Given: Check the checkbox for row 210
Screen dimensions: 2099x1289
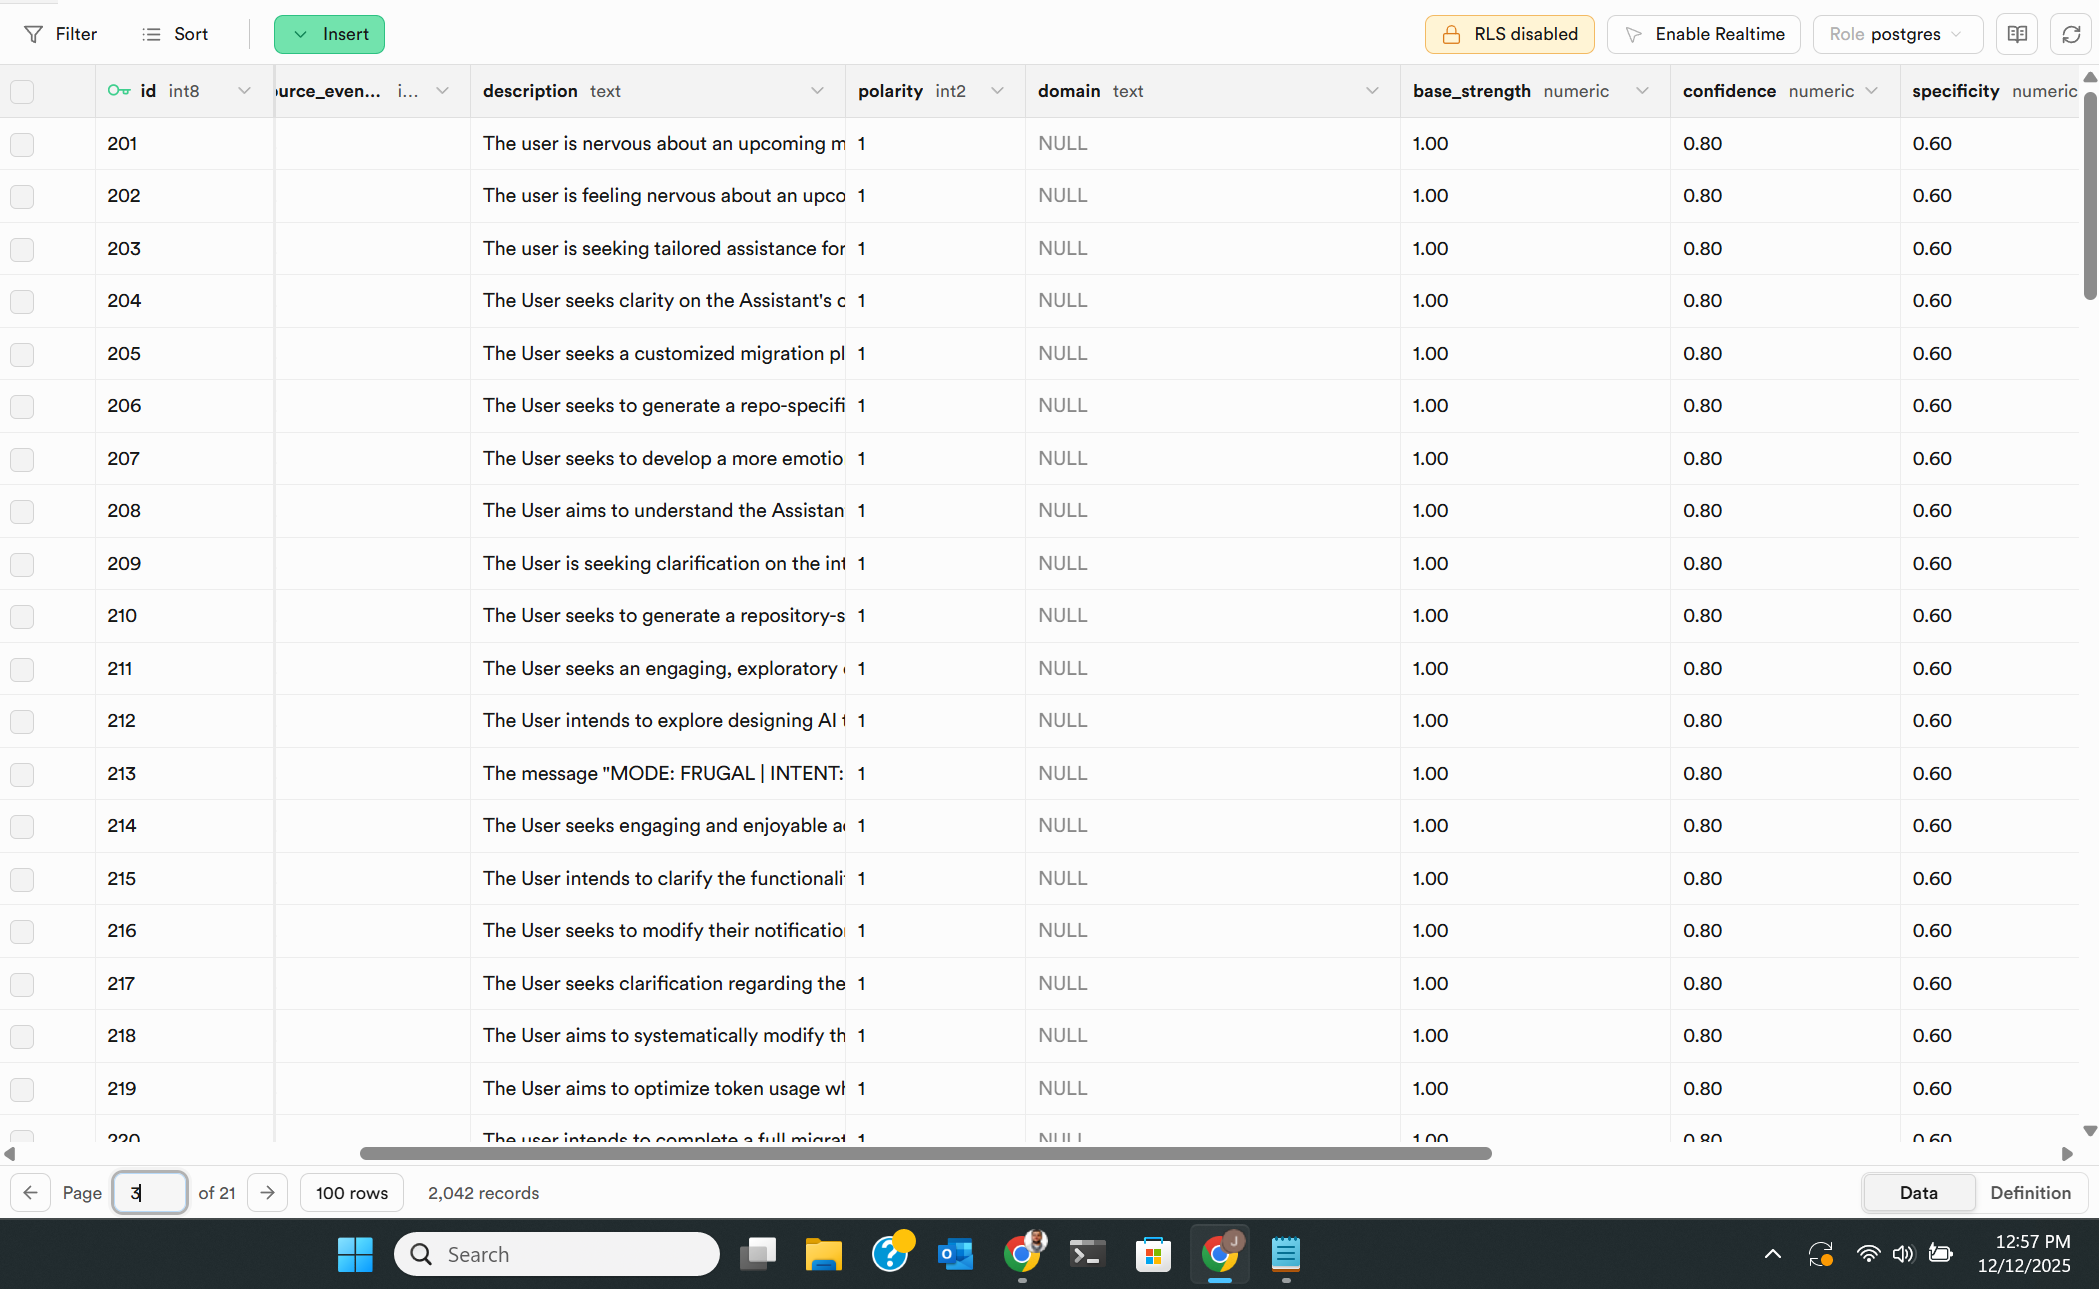Looking at the screenshot, I should click(x=22, y=617).
